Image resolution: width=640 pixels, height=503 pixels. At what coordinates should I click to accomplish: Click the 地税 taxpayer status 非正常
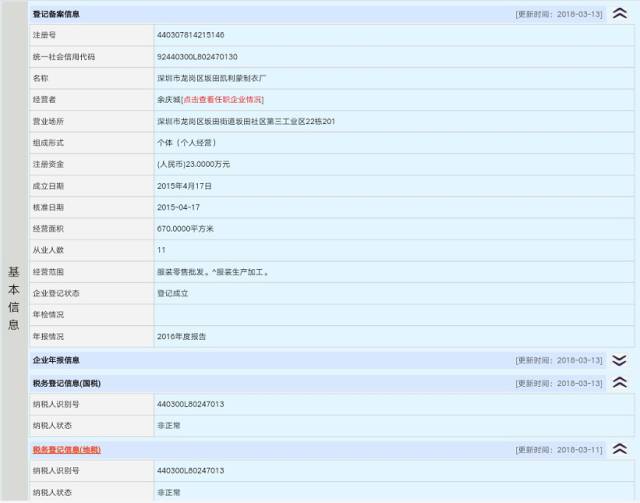(169, 492)
